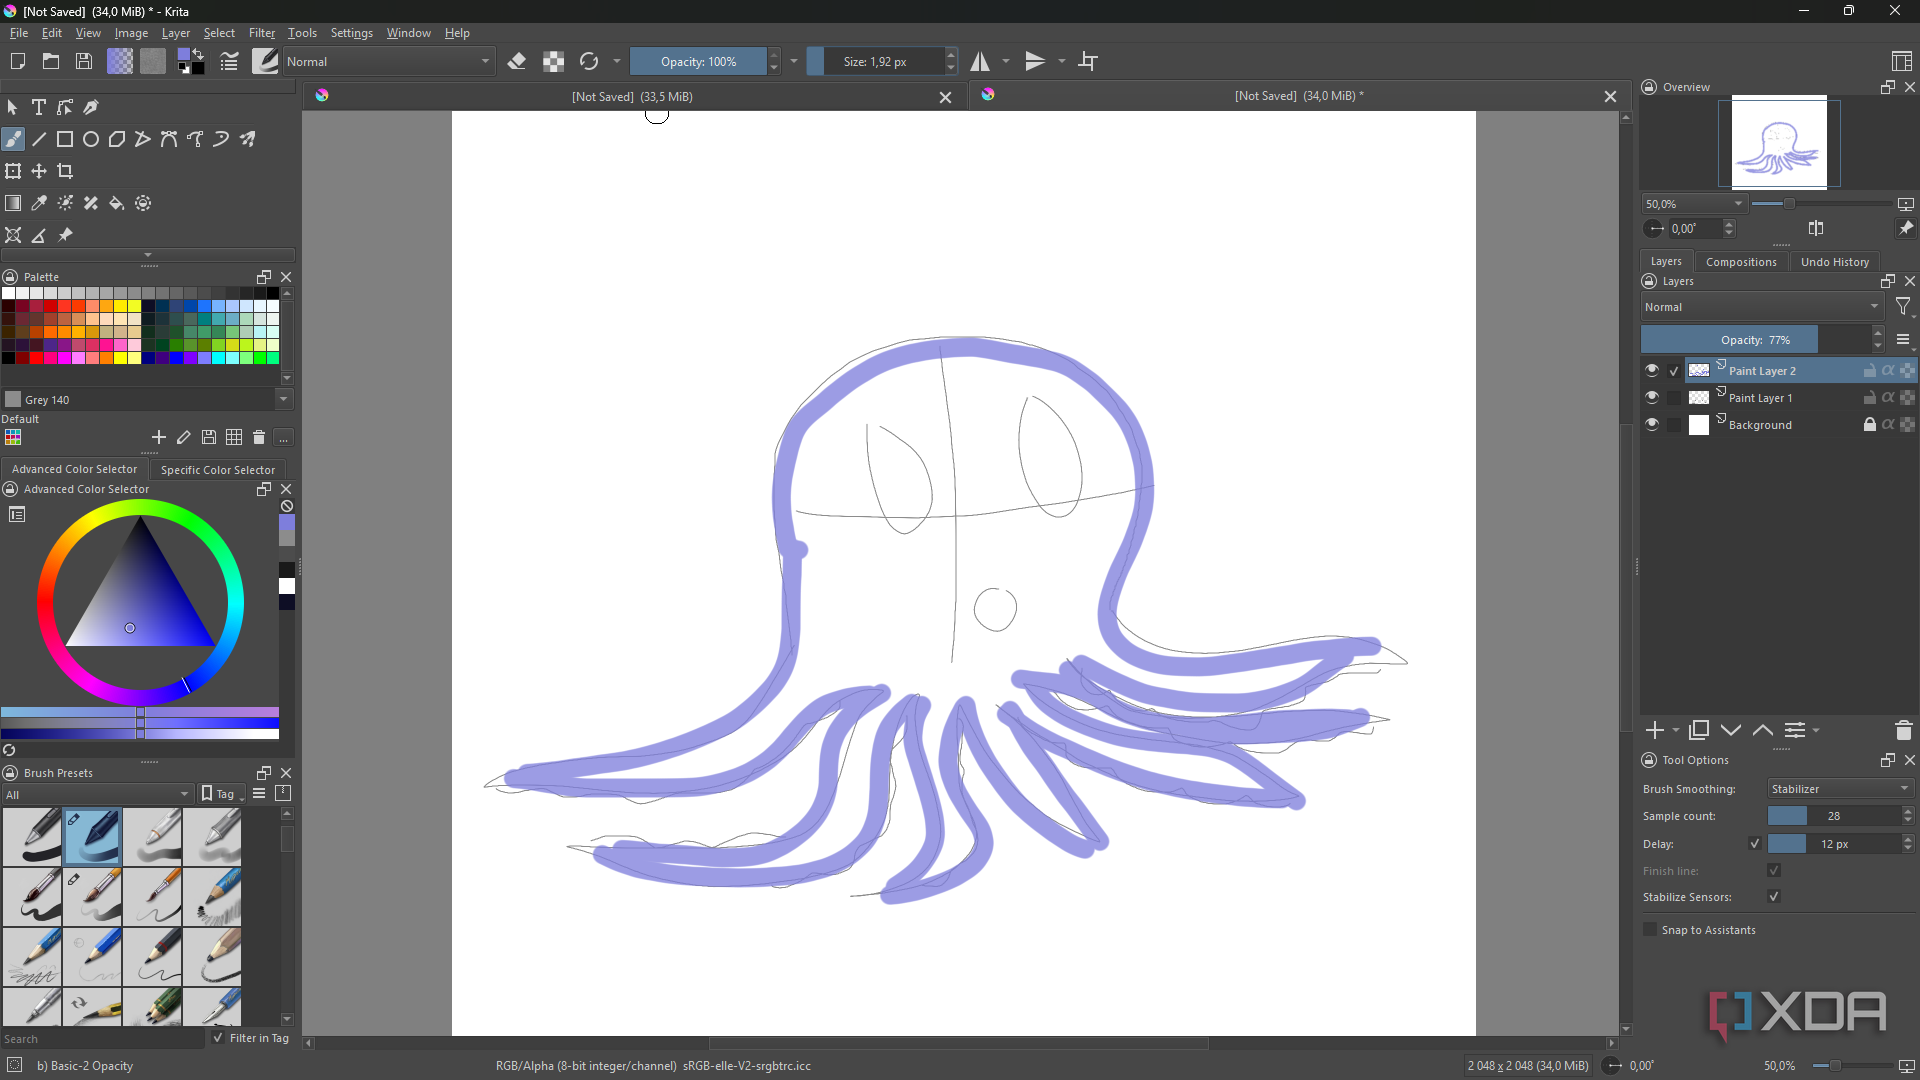Image resolution: width=1920 pixels, height=1080 pixels.
Task: Click the Tag button in Brush Presets
Action: click(221, 795)
